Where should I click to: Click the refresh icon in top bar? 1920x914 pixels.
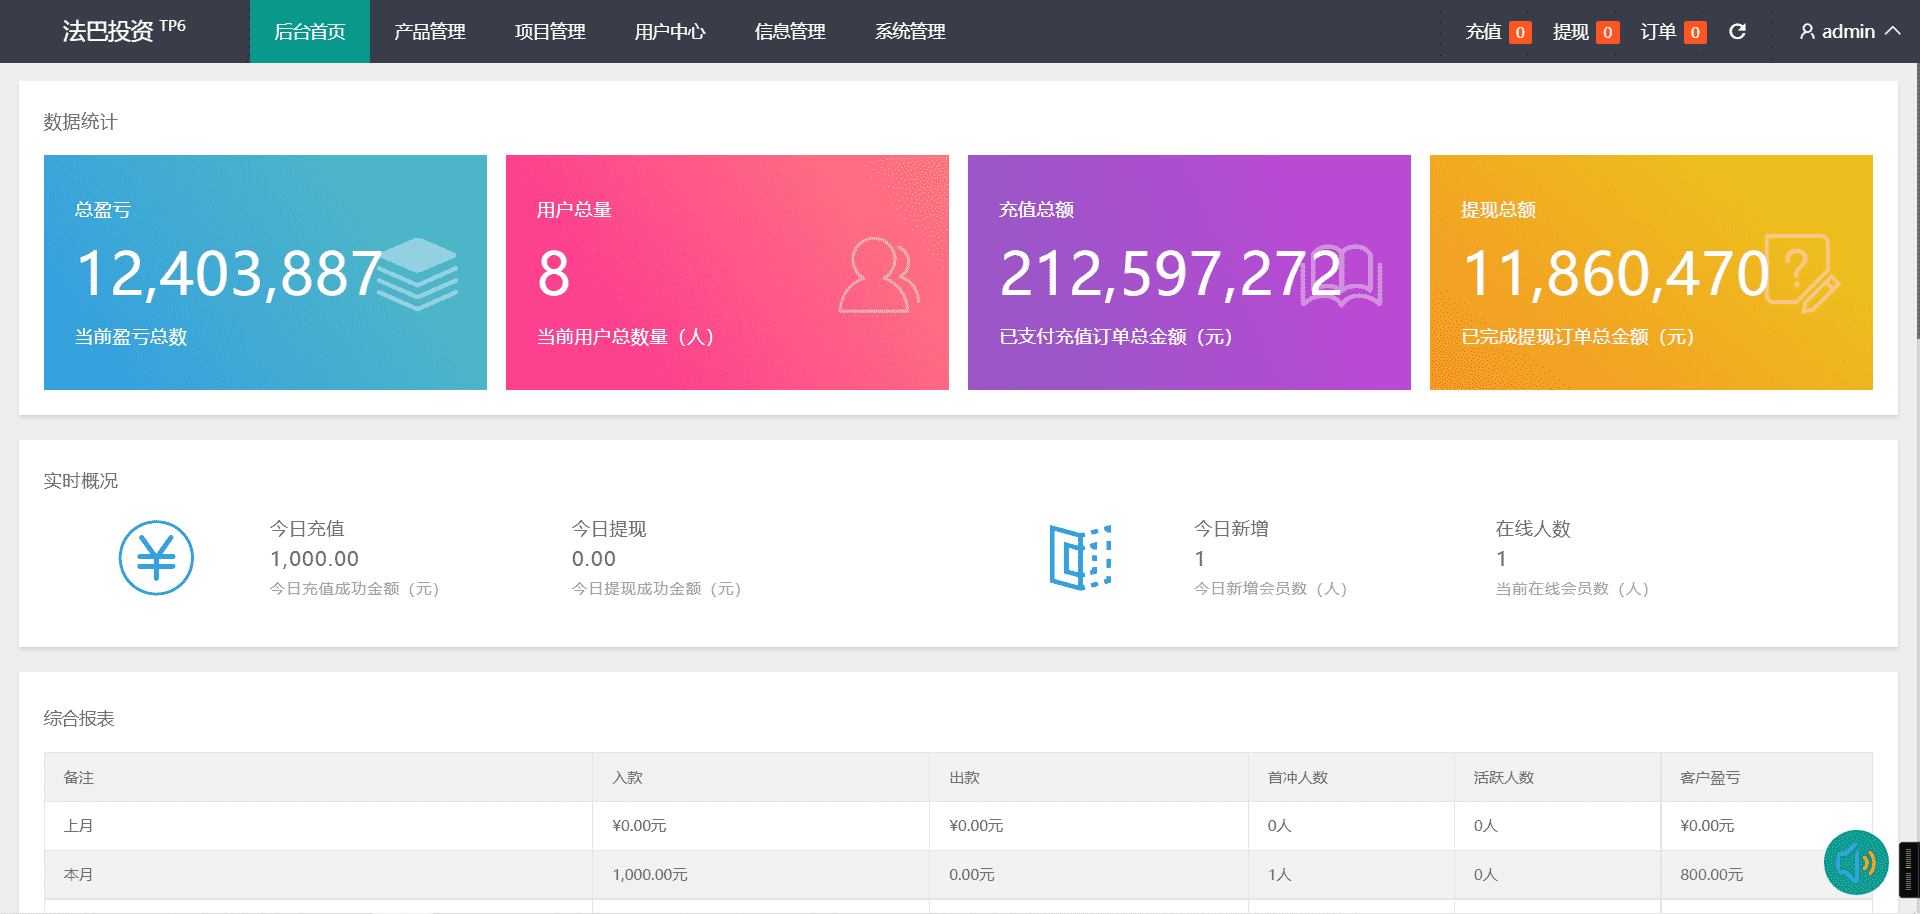click(x=1737, y=32)
